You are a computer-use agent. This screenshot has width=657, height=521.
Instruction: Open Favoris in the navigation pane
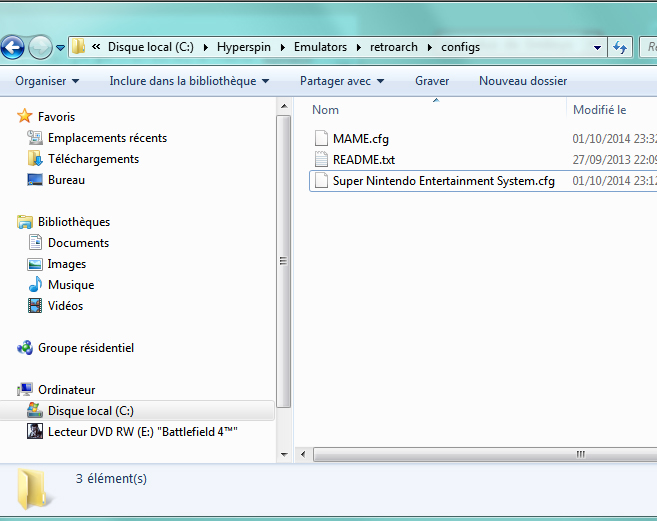tap(57, 117)
